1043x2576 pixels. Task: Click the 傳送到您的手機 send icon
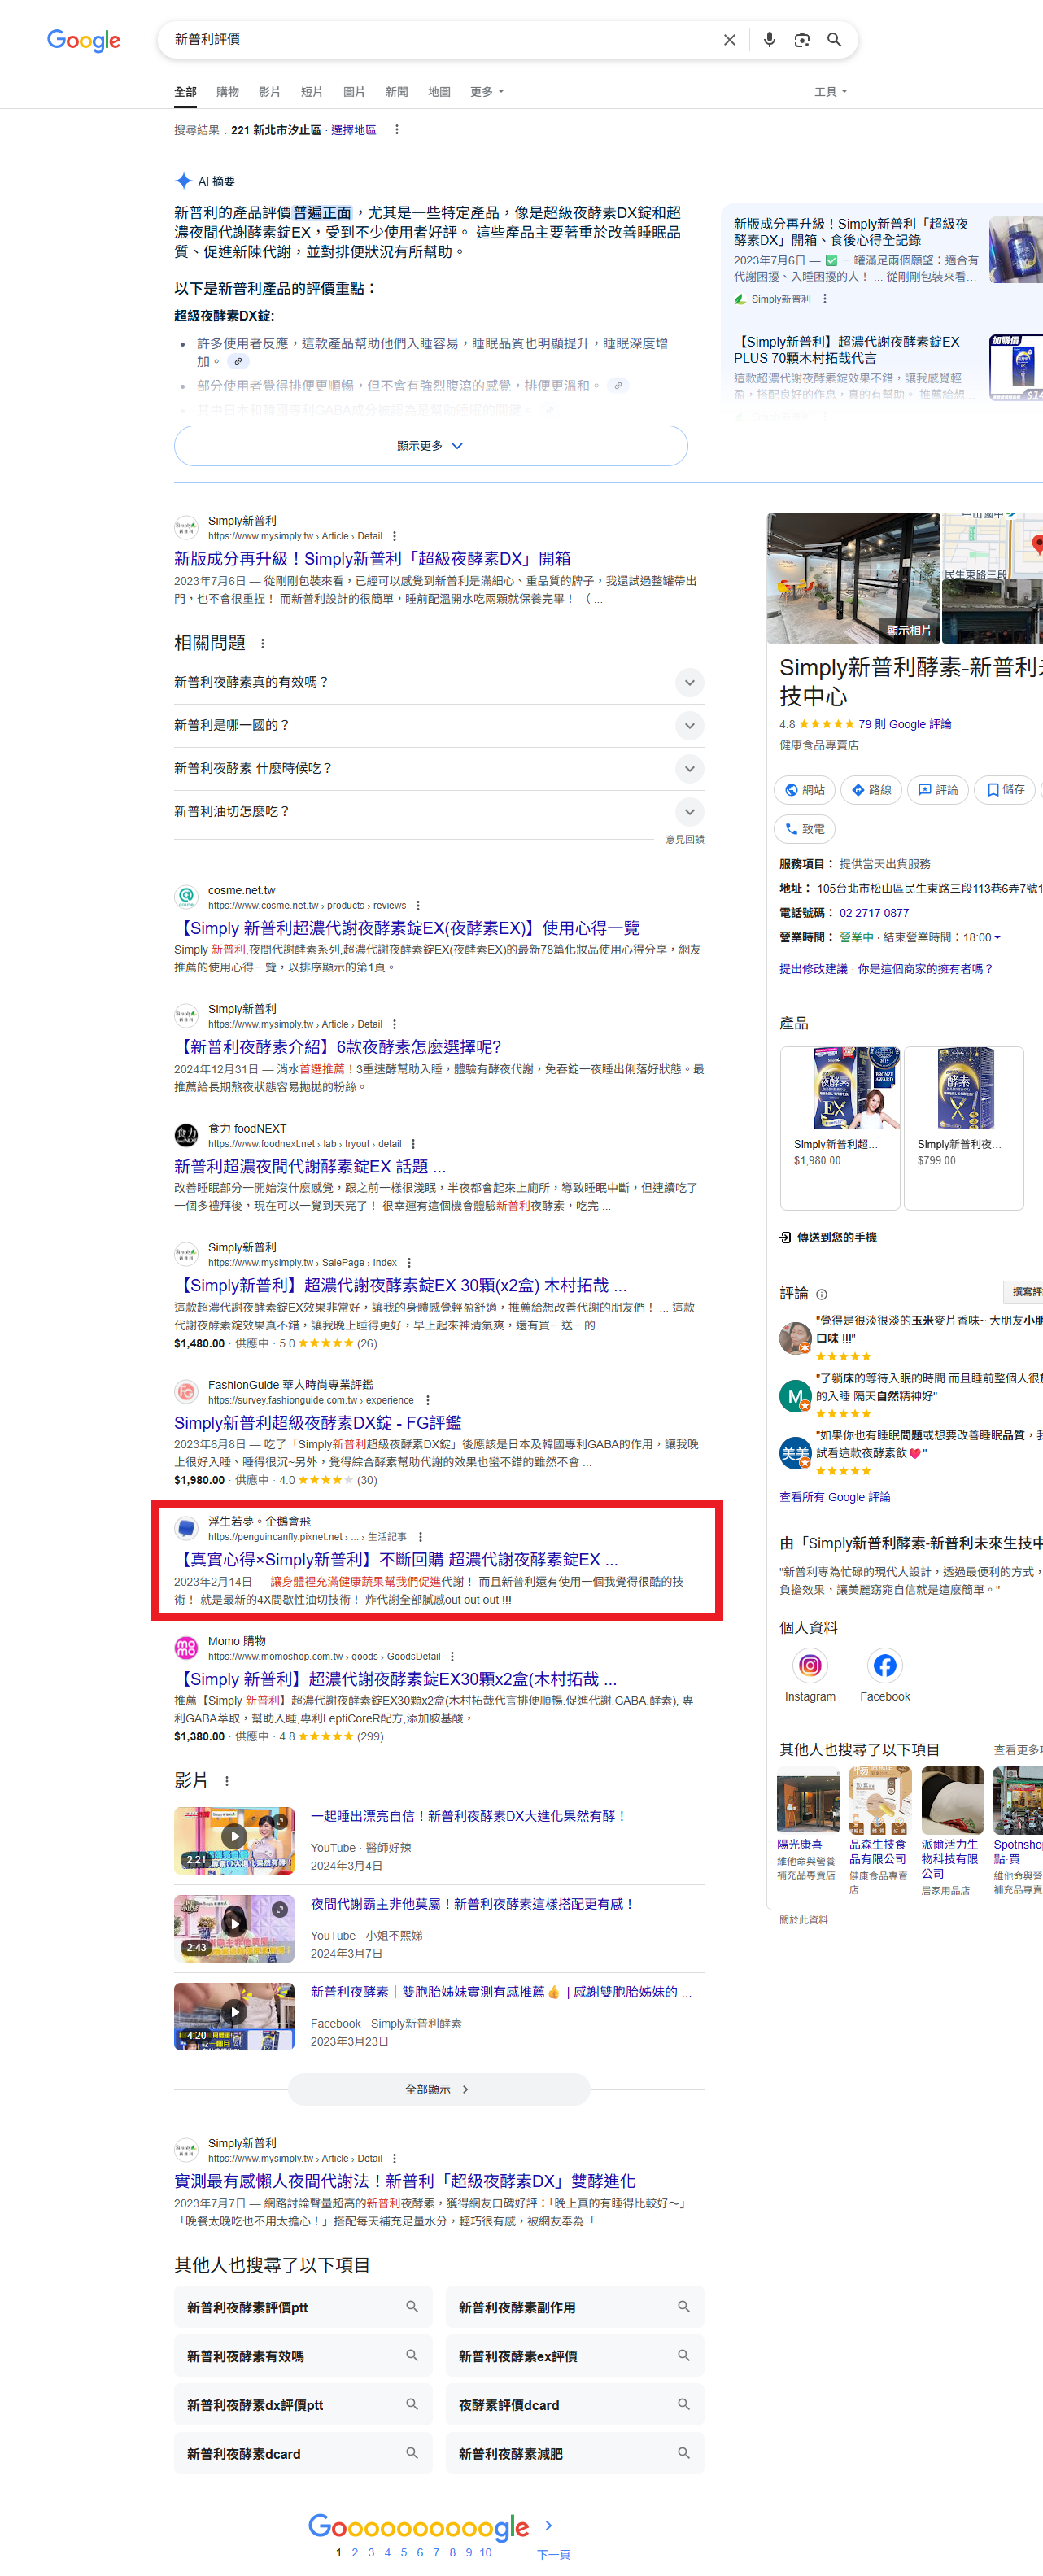click(785, 1238)
